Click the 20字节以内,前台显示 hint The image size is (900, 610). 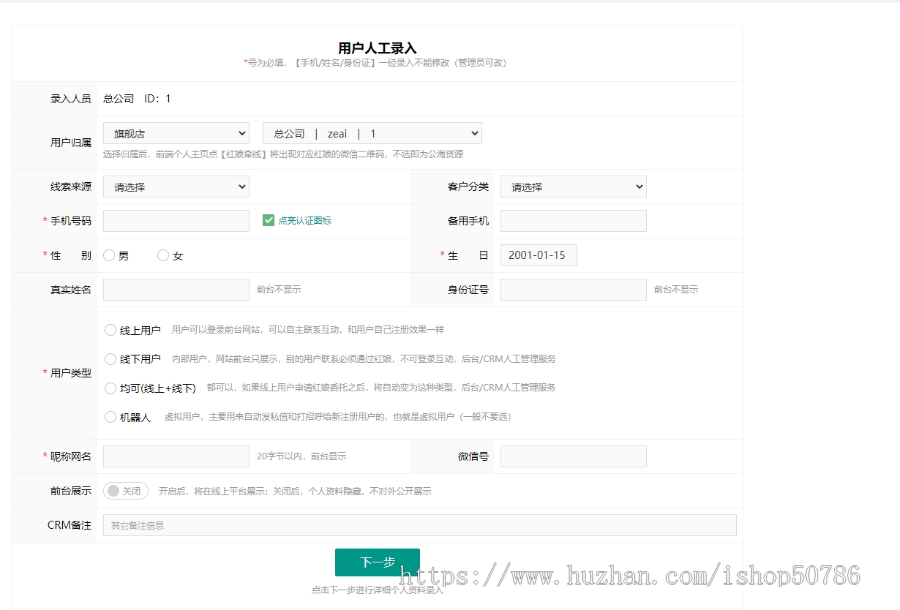coord(301,456)
